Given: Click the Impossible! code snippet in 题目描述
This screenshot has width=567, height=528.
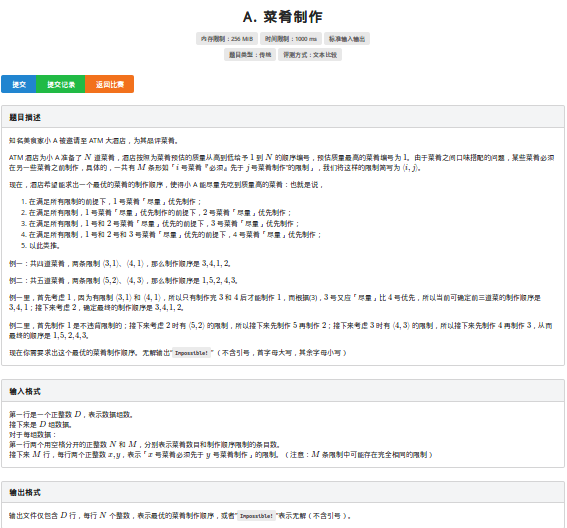Looking at the screenshot, I should point(191,353).
